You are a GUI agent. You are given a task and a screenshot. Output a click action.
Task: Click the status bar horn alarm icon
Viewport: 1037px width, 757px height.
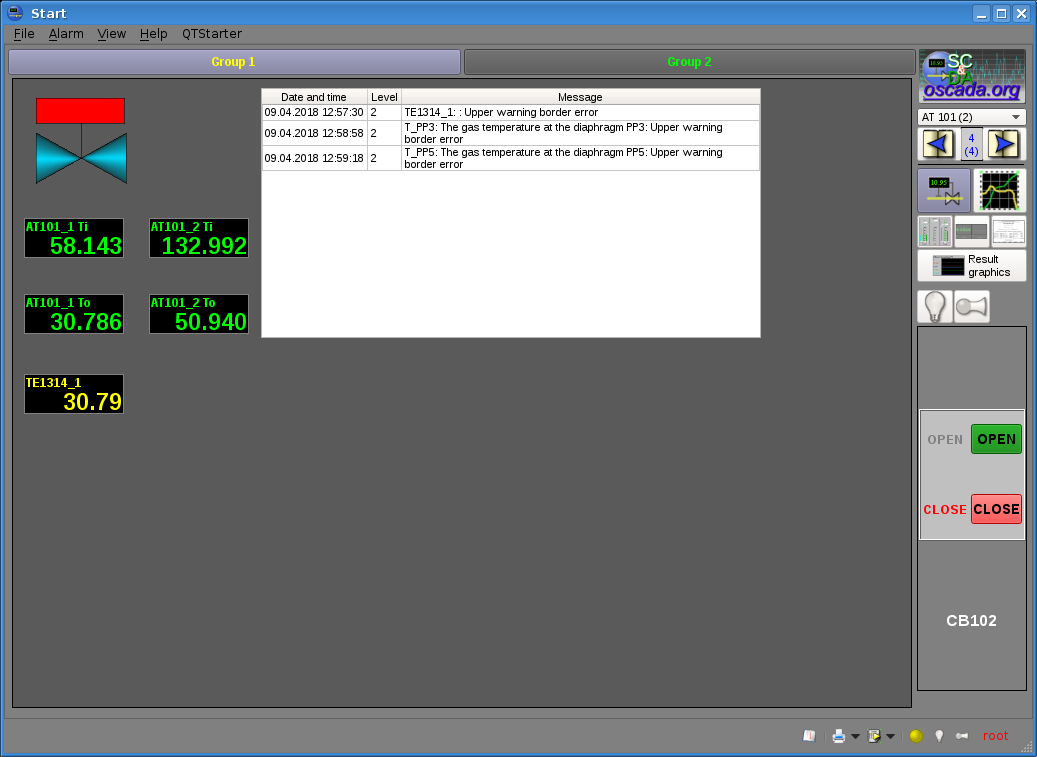(962, 736)
